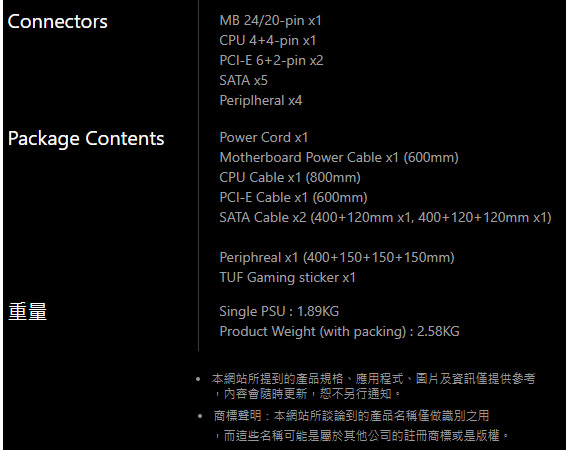Click the TUF Gaming sticker x1 text
Screen dimensions: 570x450
tap(287, 277)
